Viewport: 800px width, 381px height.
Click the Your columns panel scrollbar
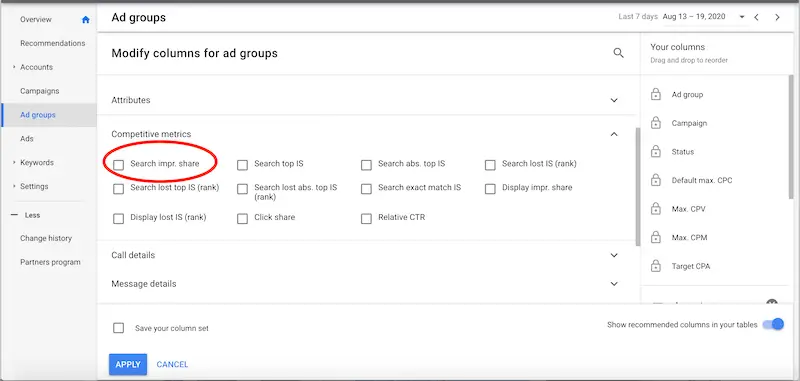(x=791, y=137)
